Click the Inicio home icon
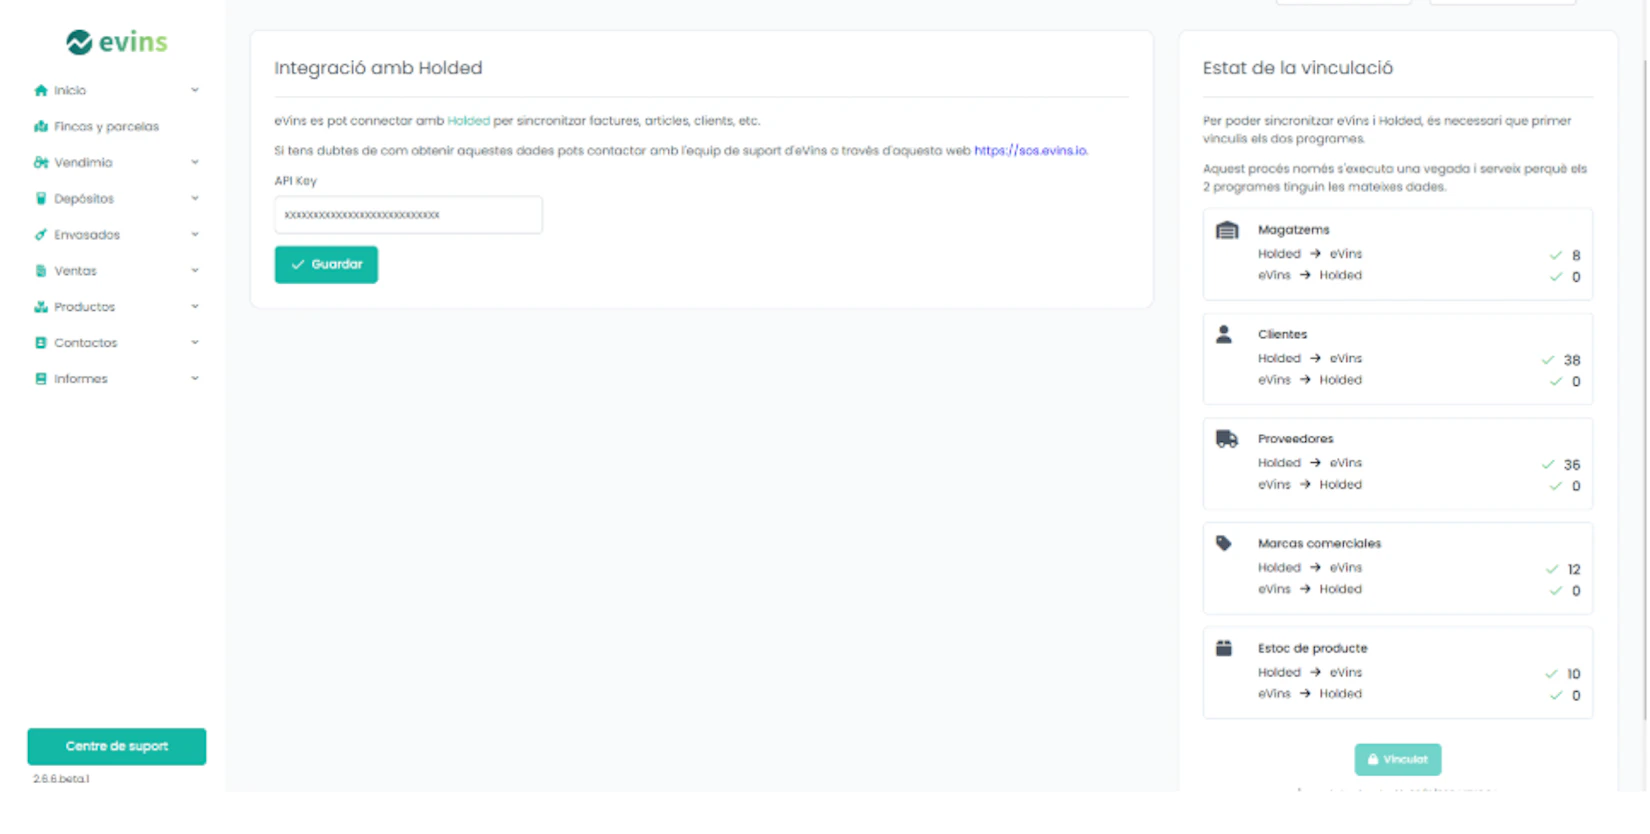 click(41, 90)
